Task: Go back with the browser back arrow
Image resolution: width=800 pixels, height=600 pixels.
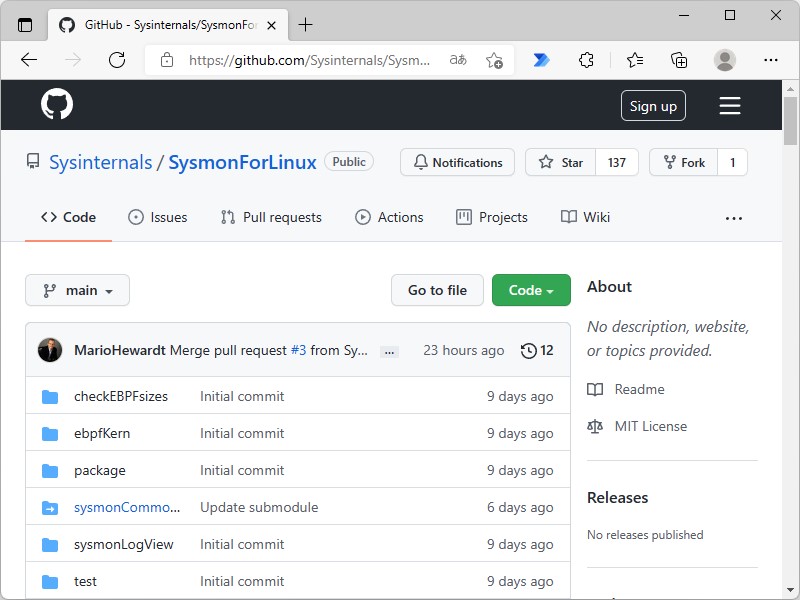Action: 29,60
